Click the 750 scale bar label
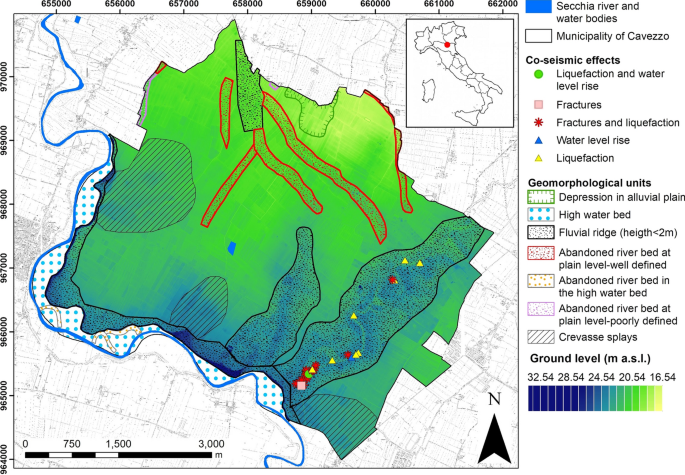Viewport: 685px width, 475px height. coord(72,444)
